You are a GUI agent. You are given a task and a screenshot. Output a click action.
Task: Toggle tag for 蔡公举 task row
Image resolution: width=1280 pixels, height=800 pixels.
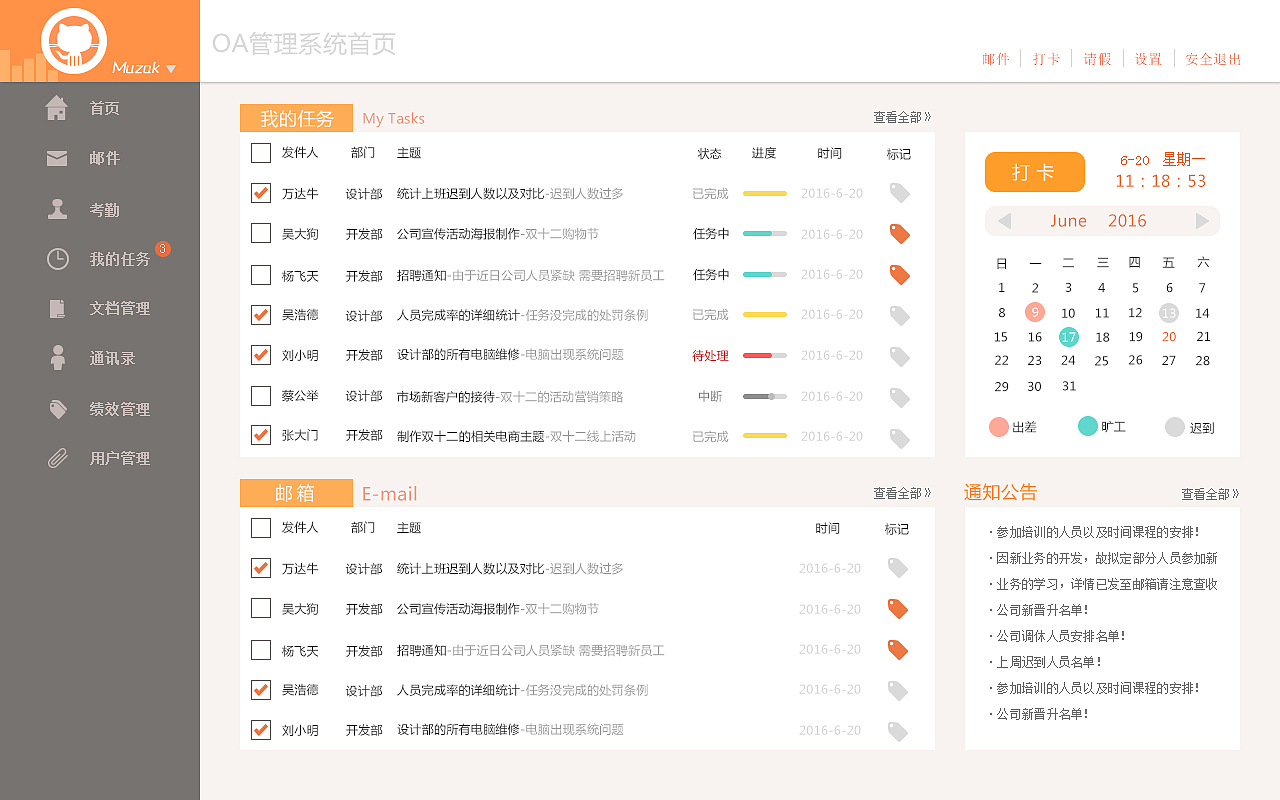900,398
